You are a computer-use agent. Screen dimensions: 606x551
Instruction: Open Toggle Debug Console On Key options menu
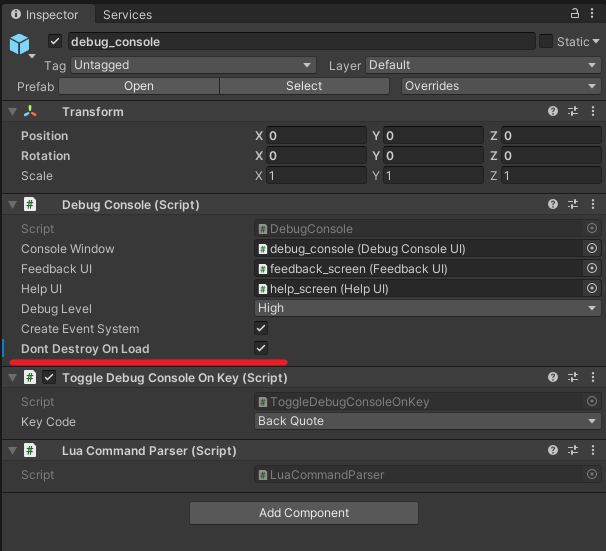click(x=593, y=377)
